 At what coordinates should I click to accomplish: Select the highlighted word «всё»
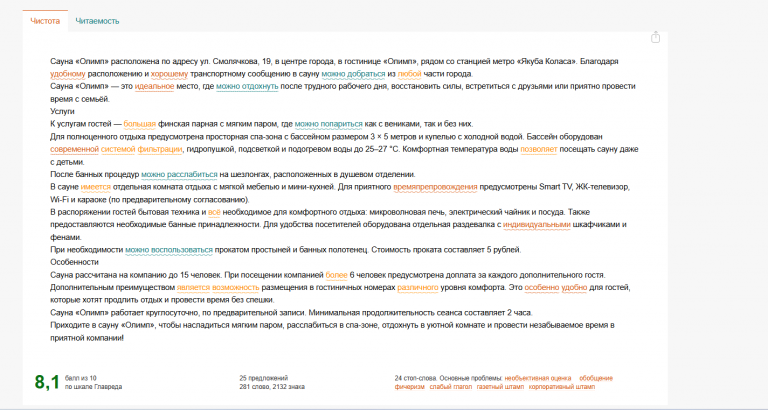pyautogui.click(x=215, y=212)
